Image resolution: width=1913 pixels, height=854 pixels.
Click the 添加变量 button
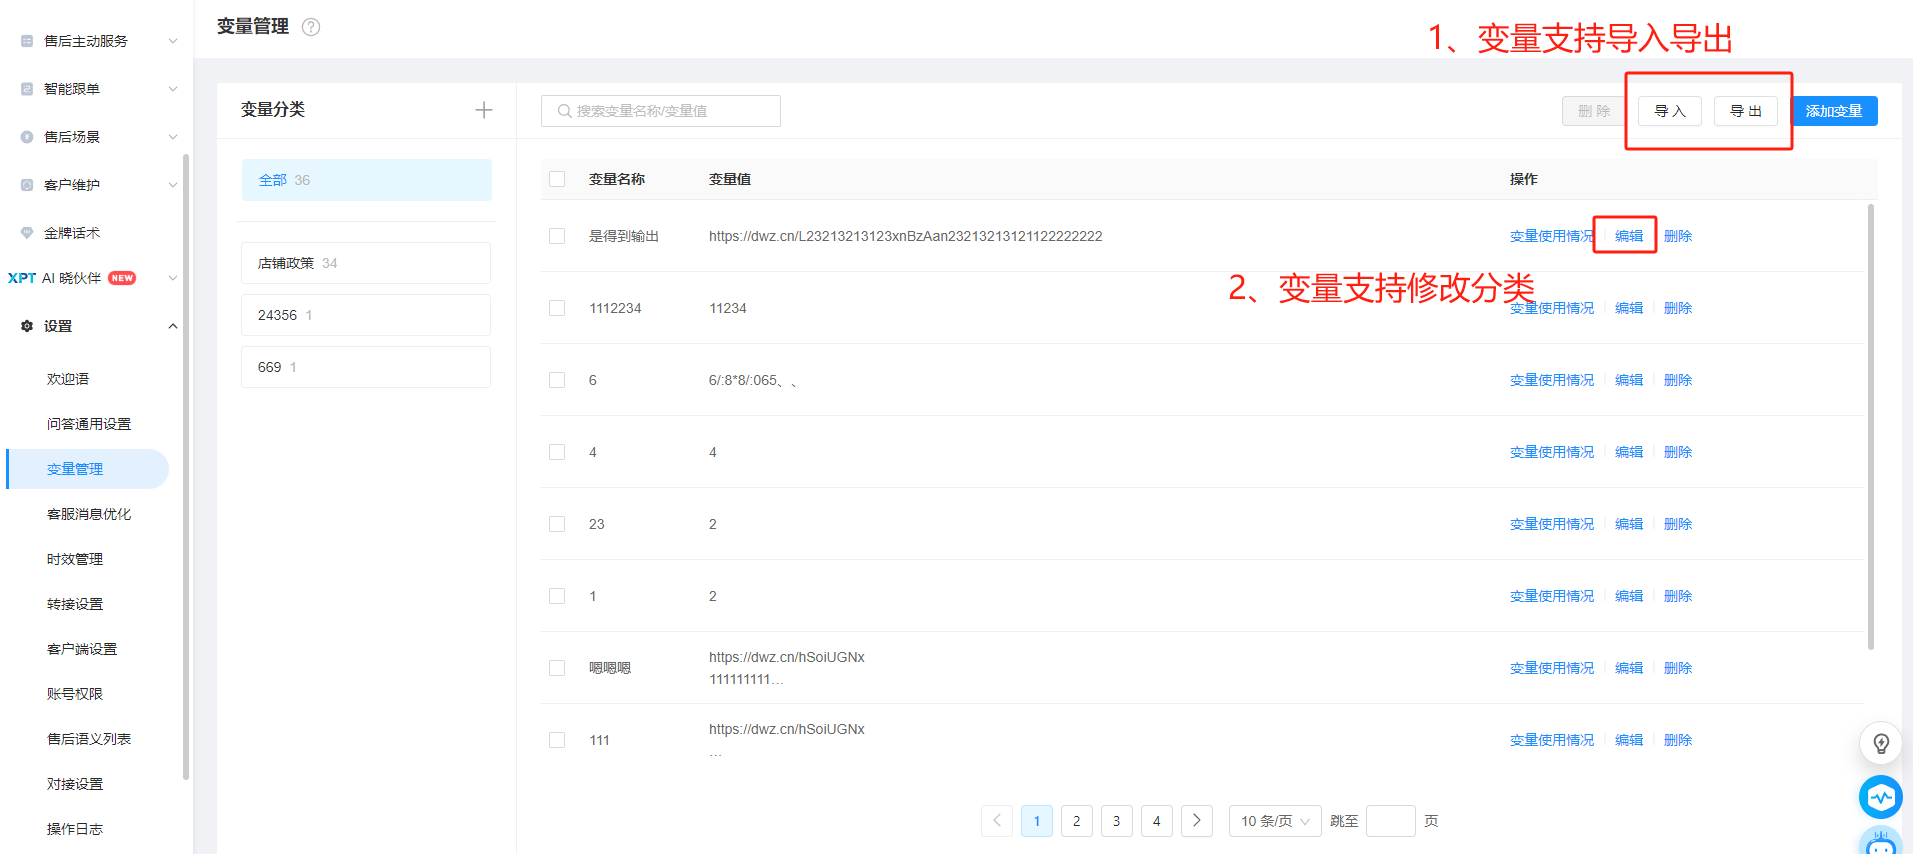(x=1834, y=111)
